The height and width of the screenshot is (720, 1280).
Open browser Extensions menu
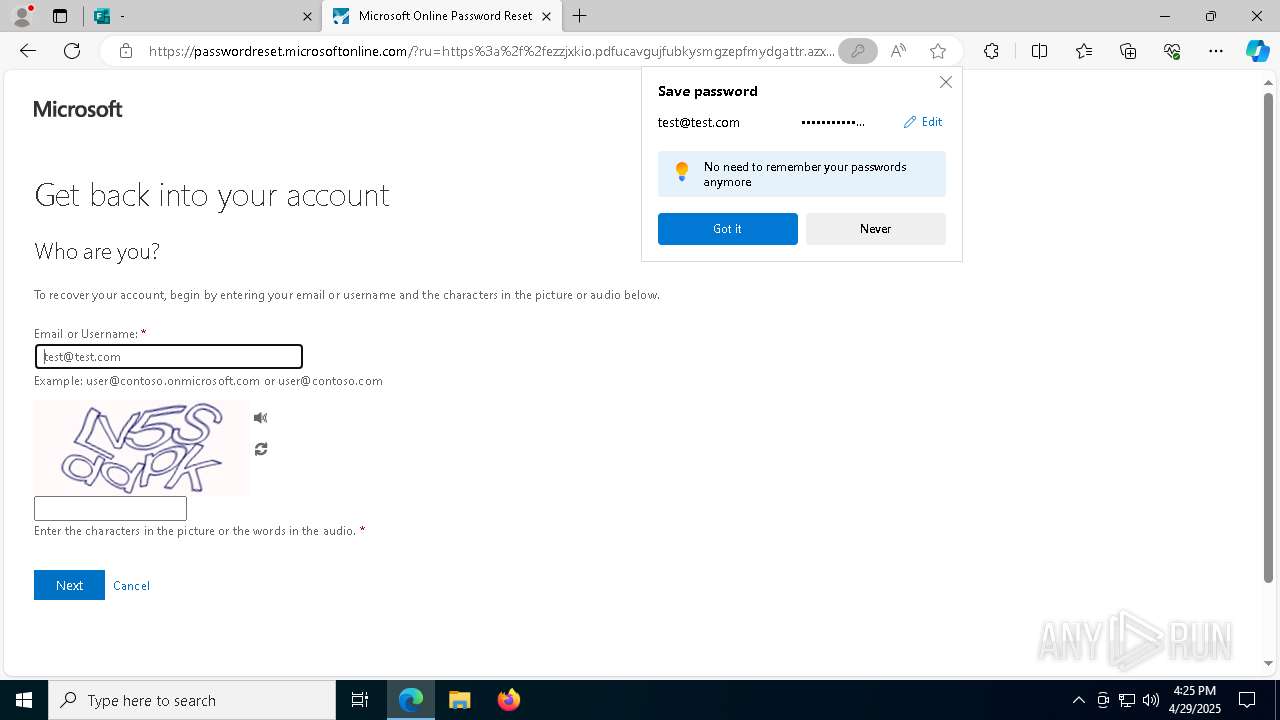991,51
